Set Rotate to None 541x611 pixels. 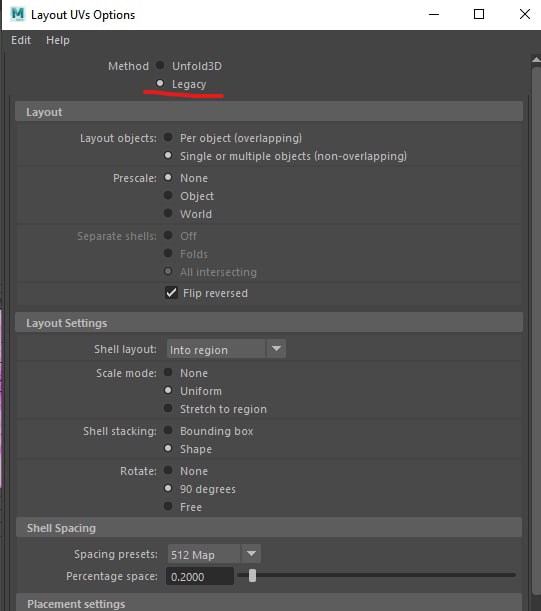(168, 470)
